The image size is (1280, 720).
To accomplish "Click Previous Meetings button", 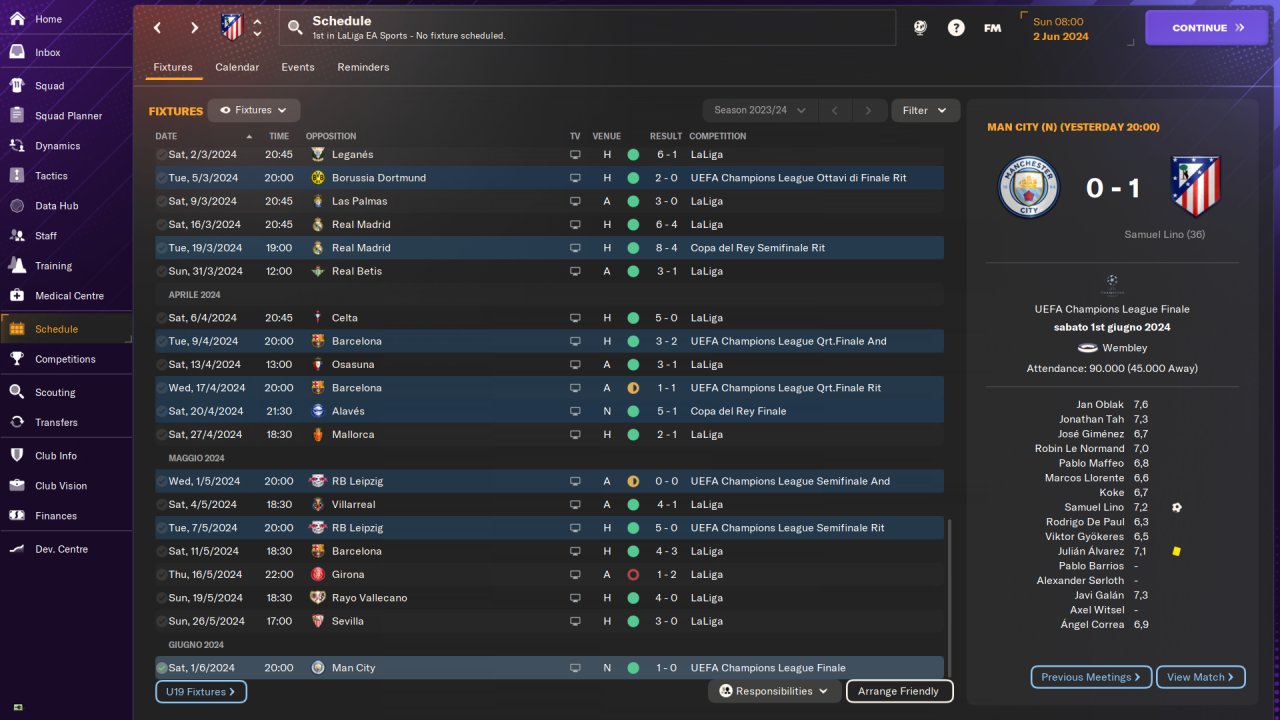I will (x=1091, y=677).
